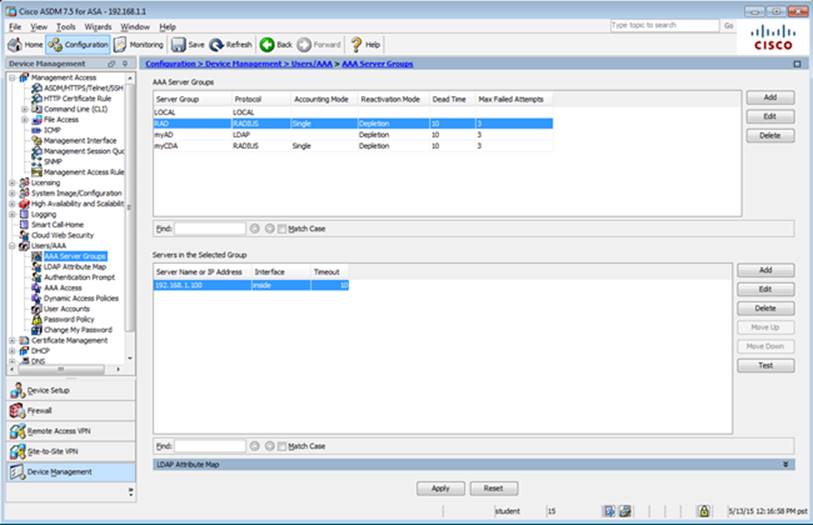Expand the Certificate Management tree node
The image size is (813, 525).
pyautogui.click(x=12, y=340)
